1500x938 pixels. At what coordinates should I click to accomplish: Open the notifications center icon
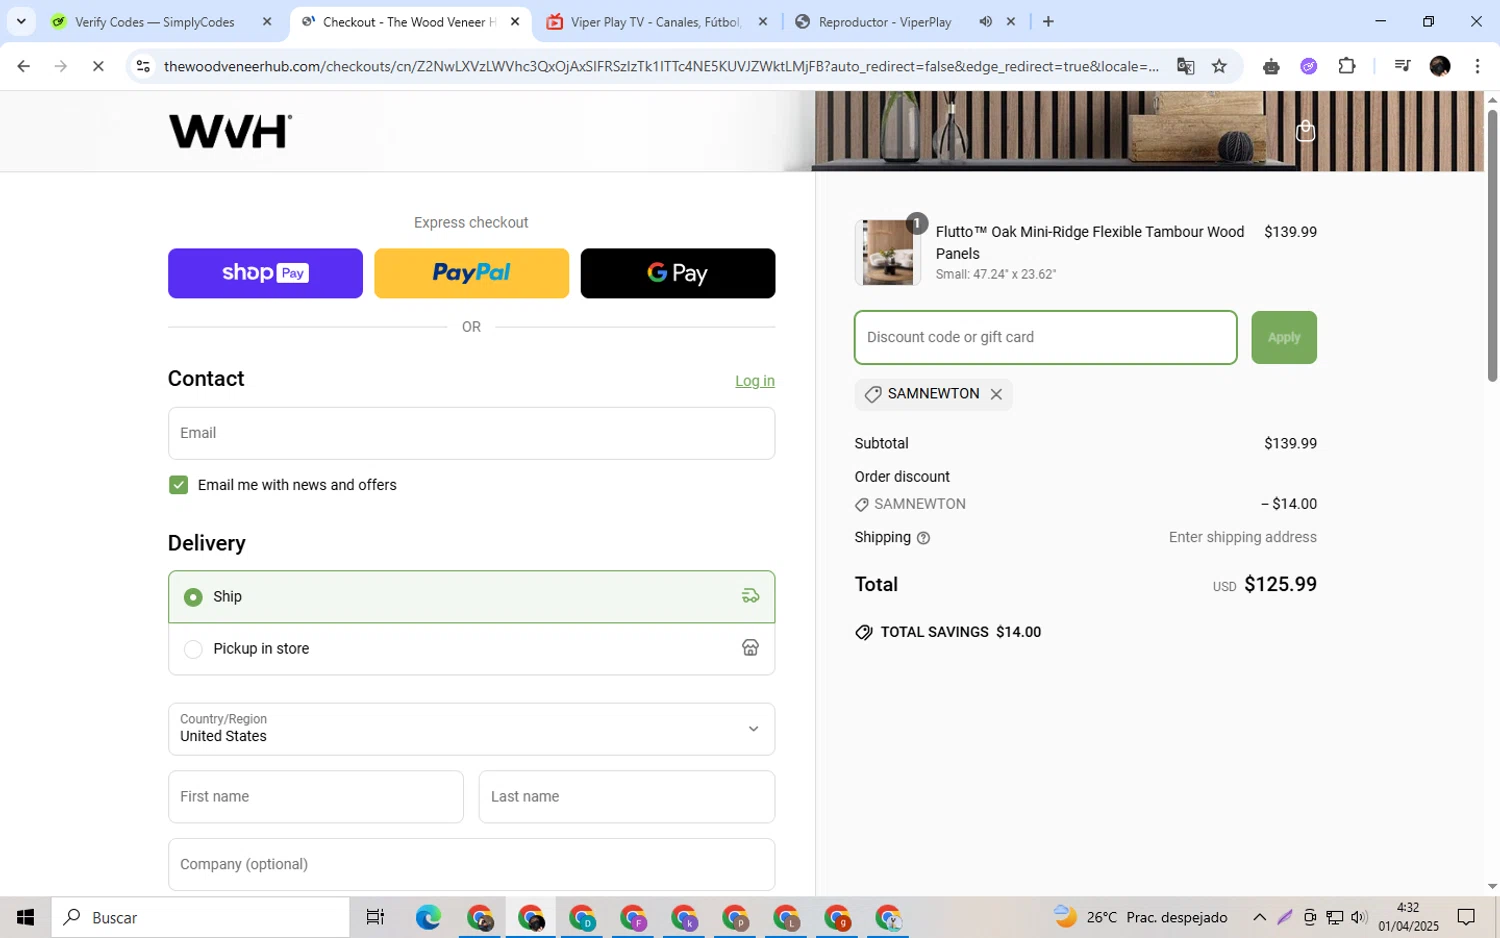tap(1466, 917)
